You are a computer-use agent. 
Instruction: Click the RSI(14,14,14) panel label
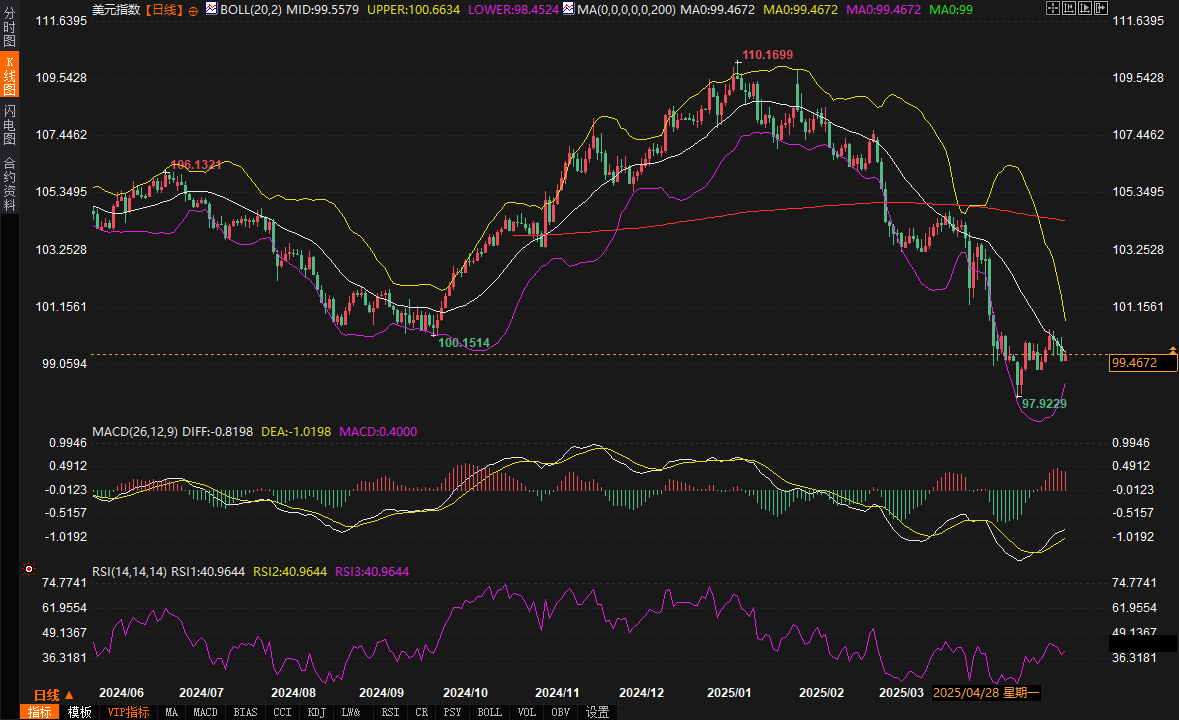click(129, 572)
